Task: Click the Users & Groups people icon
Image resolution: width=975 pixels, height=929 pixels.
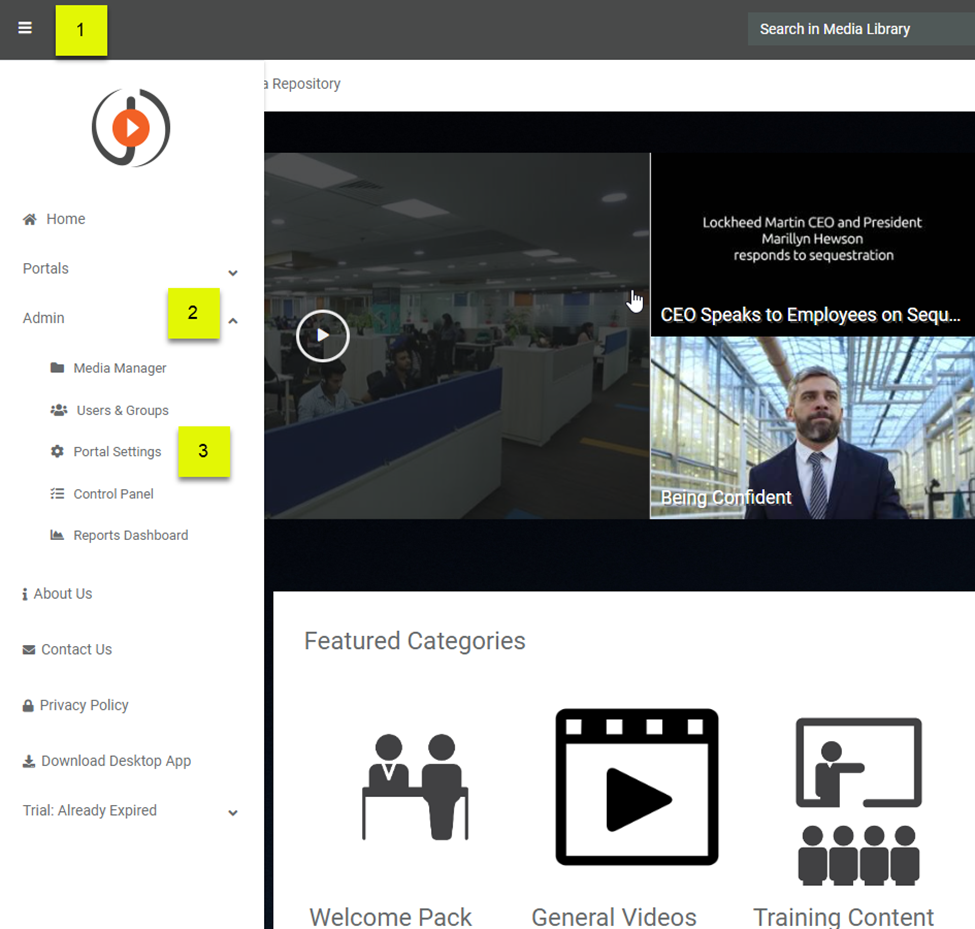Action: [59, 410]
